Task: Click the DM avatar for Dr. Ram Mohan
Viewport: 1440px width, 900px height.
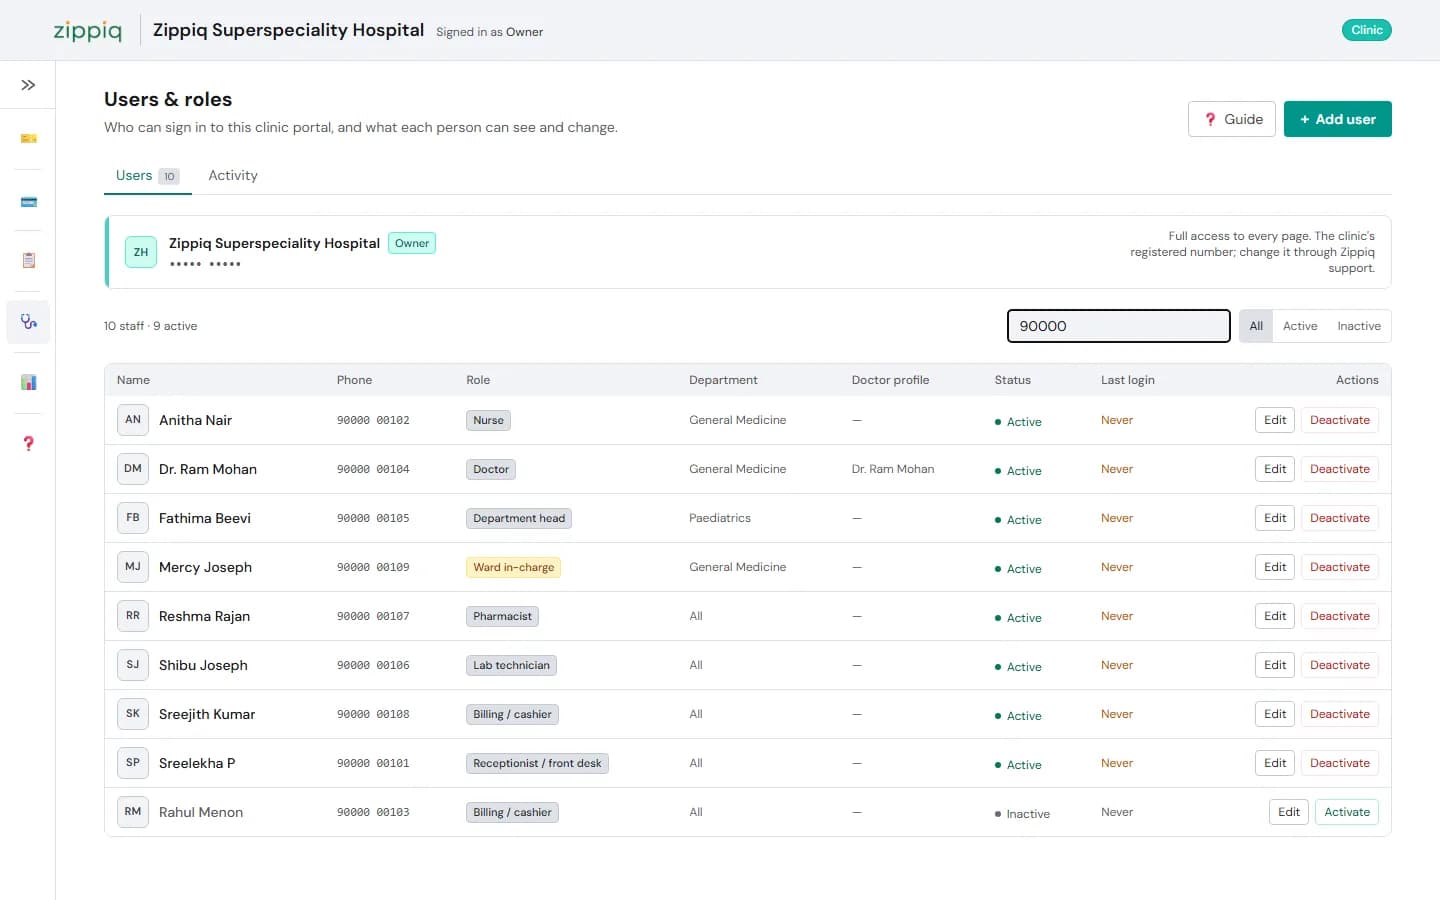Action: [x=133, y=469]
